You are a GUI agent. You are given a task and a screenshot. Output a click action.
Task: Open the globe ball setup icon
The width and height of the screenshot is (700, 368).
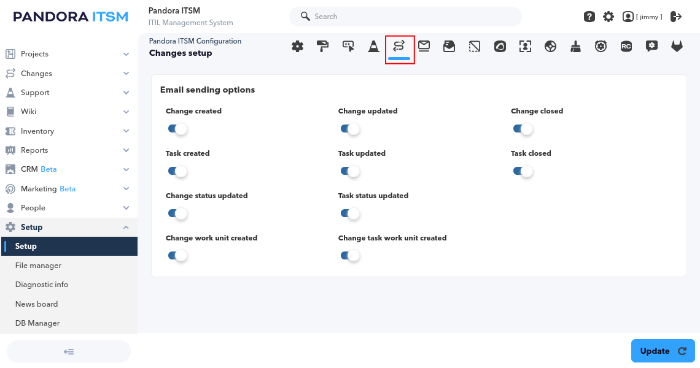coord(550,46)
